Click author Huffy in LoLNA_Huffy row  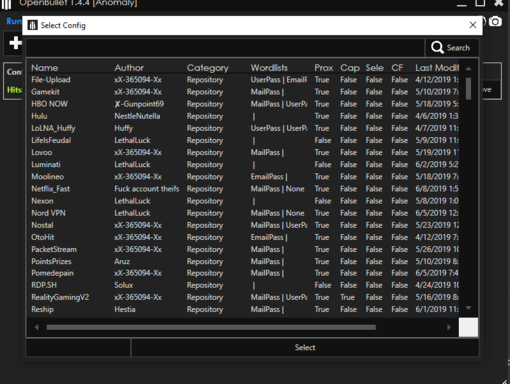123,128
